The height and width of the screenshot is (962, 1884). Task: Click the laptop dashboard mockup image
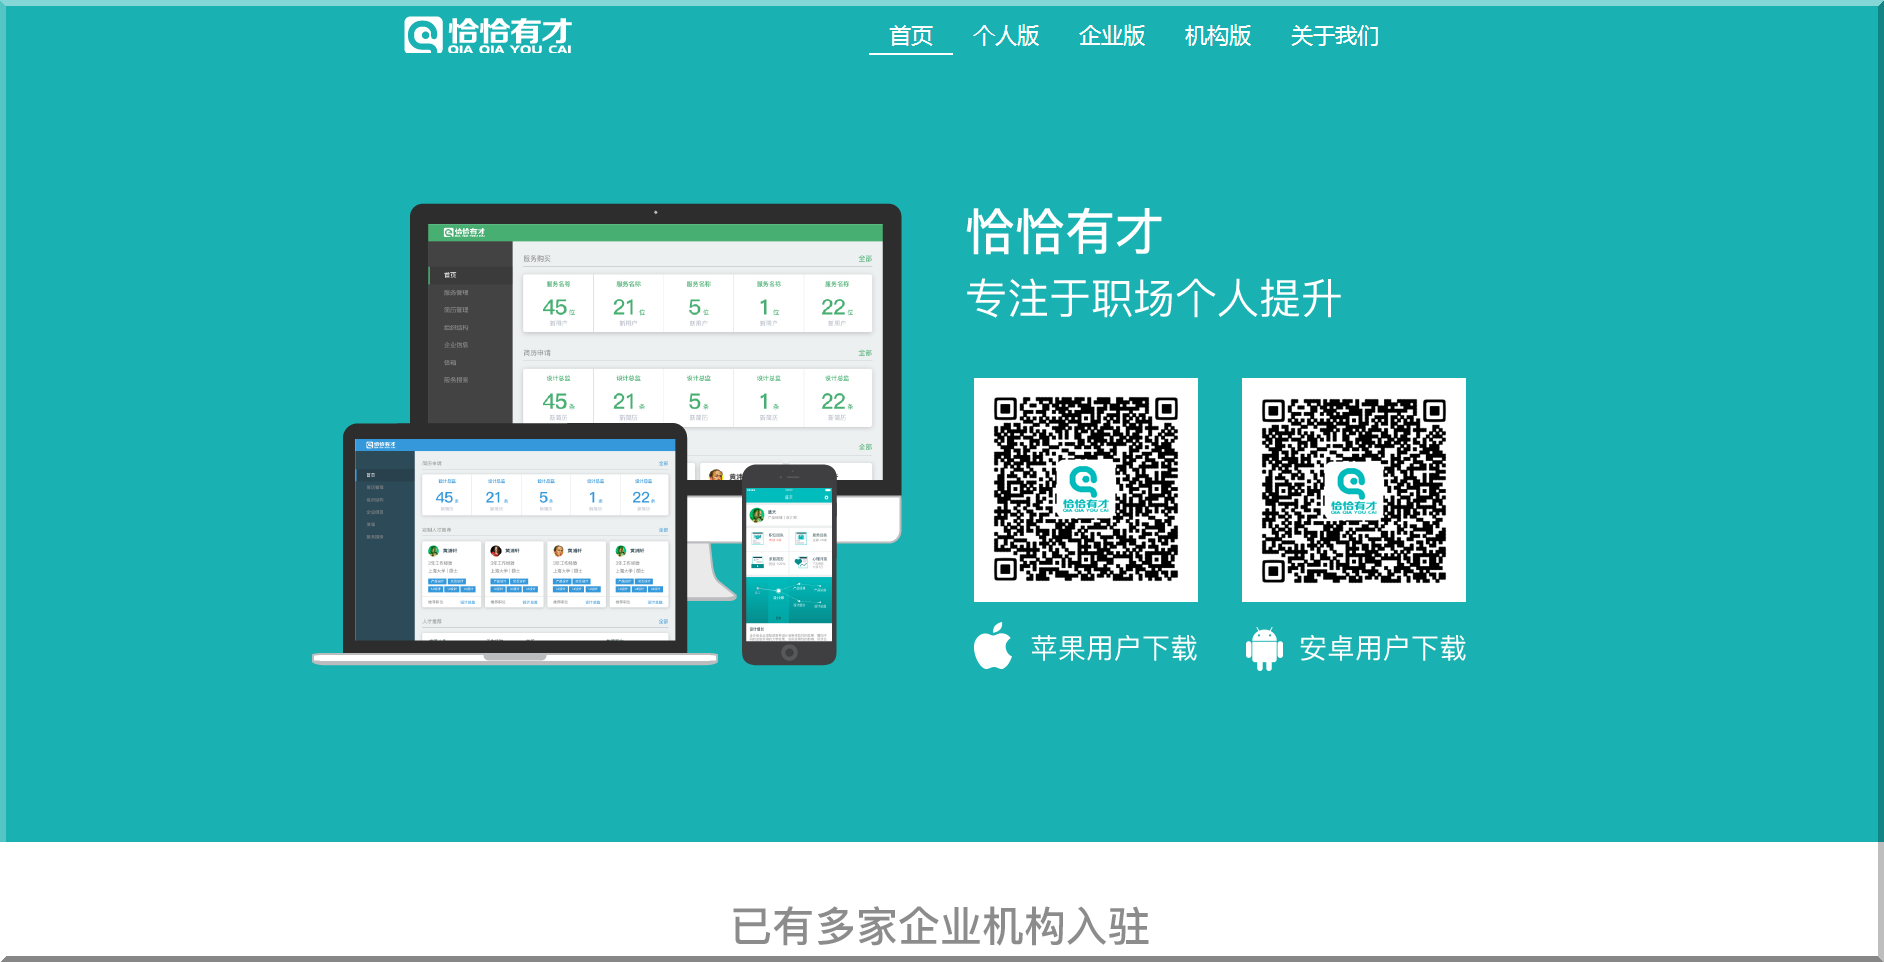coord(515,543)
